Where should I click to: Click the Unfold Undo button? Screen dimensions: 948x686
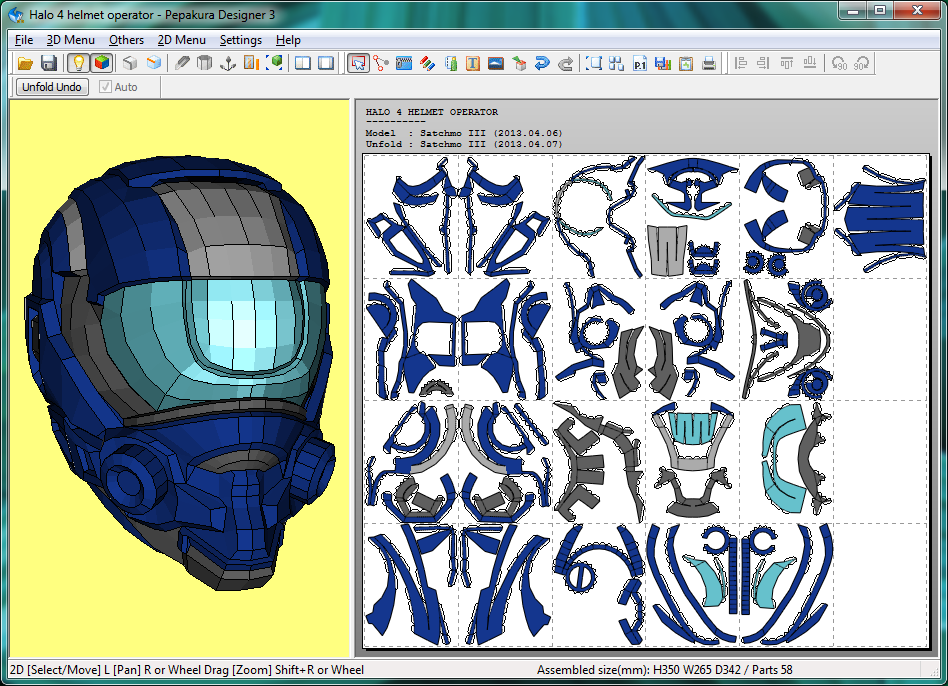tap(52, 87)
